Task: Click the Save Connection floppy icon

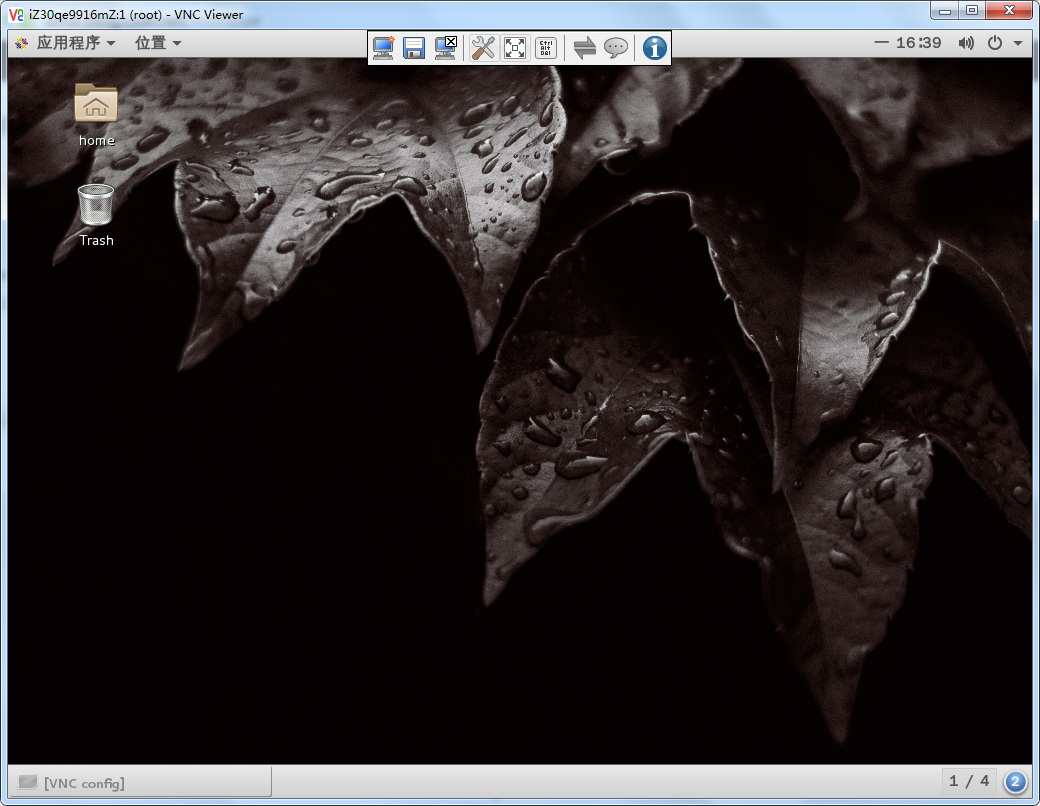Action: (414, 48)
